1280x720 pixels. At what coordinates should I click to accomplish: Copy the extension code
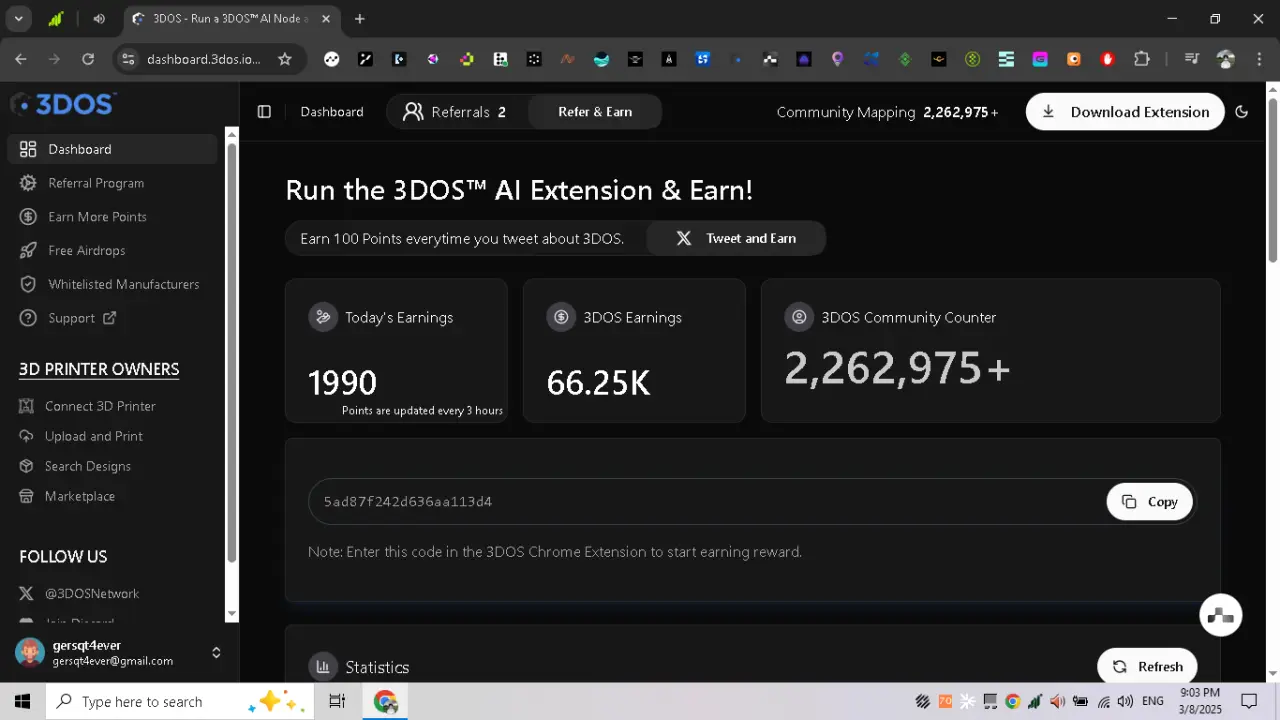tap(1149, 502)
